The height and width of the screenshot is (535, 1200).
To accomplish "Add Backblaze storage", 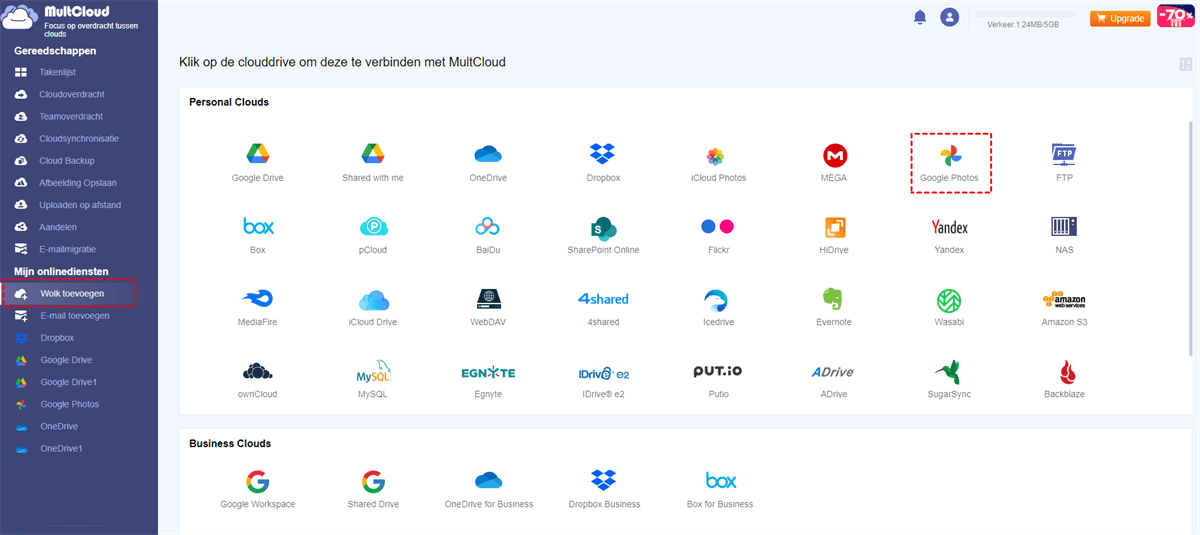I will pyautogui.click(x=1064, y=379).
